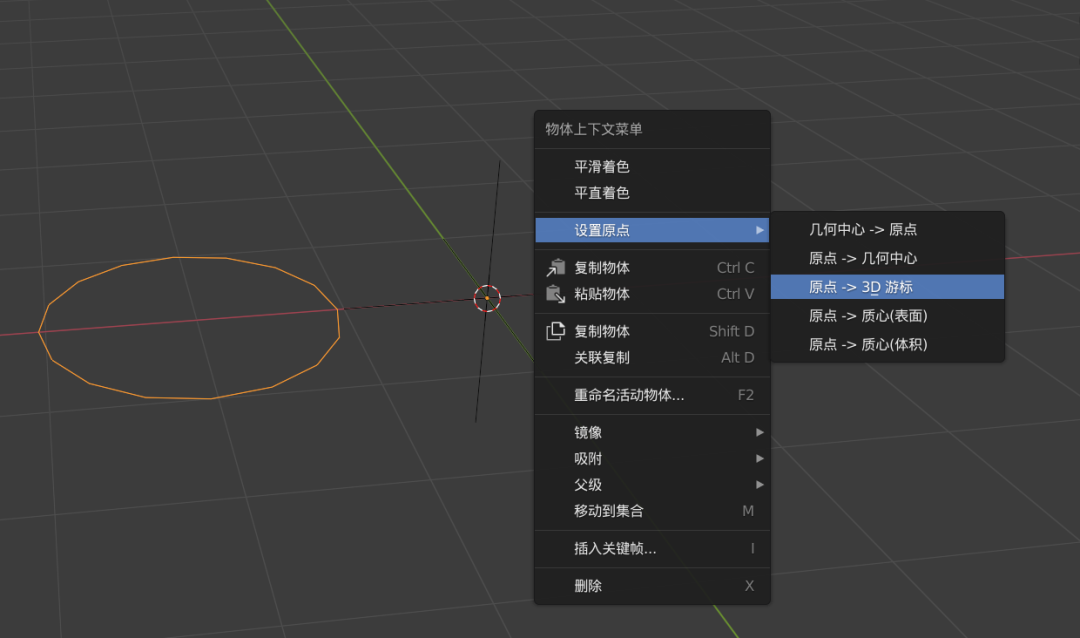Select 重命名活动物体... entry
The width and height of the screenshot is (1080, 638).
pos(652,395)
